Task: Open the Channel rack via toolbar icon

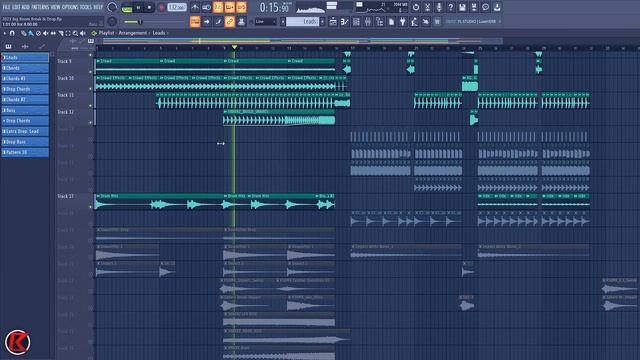Action: coord(356,22)
